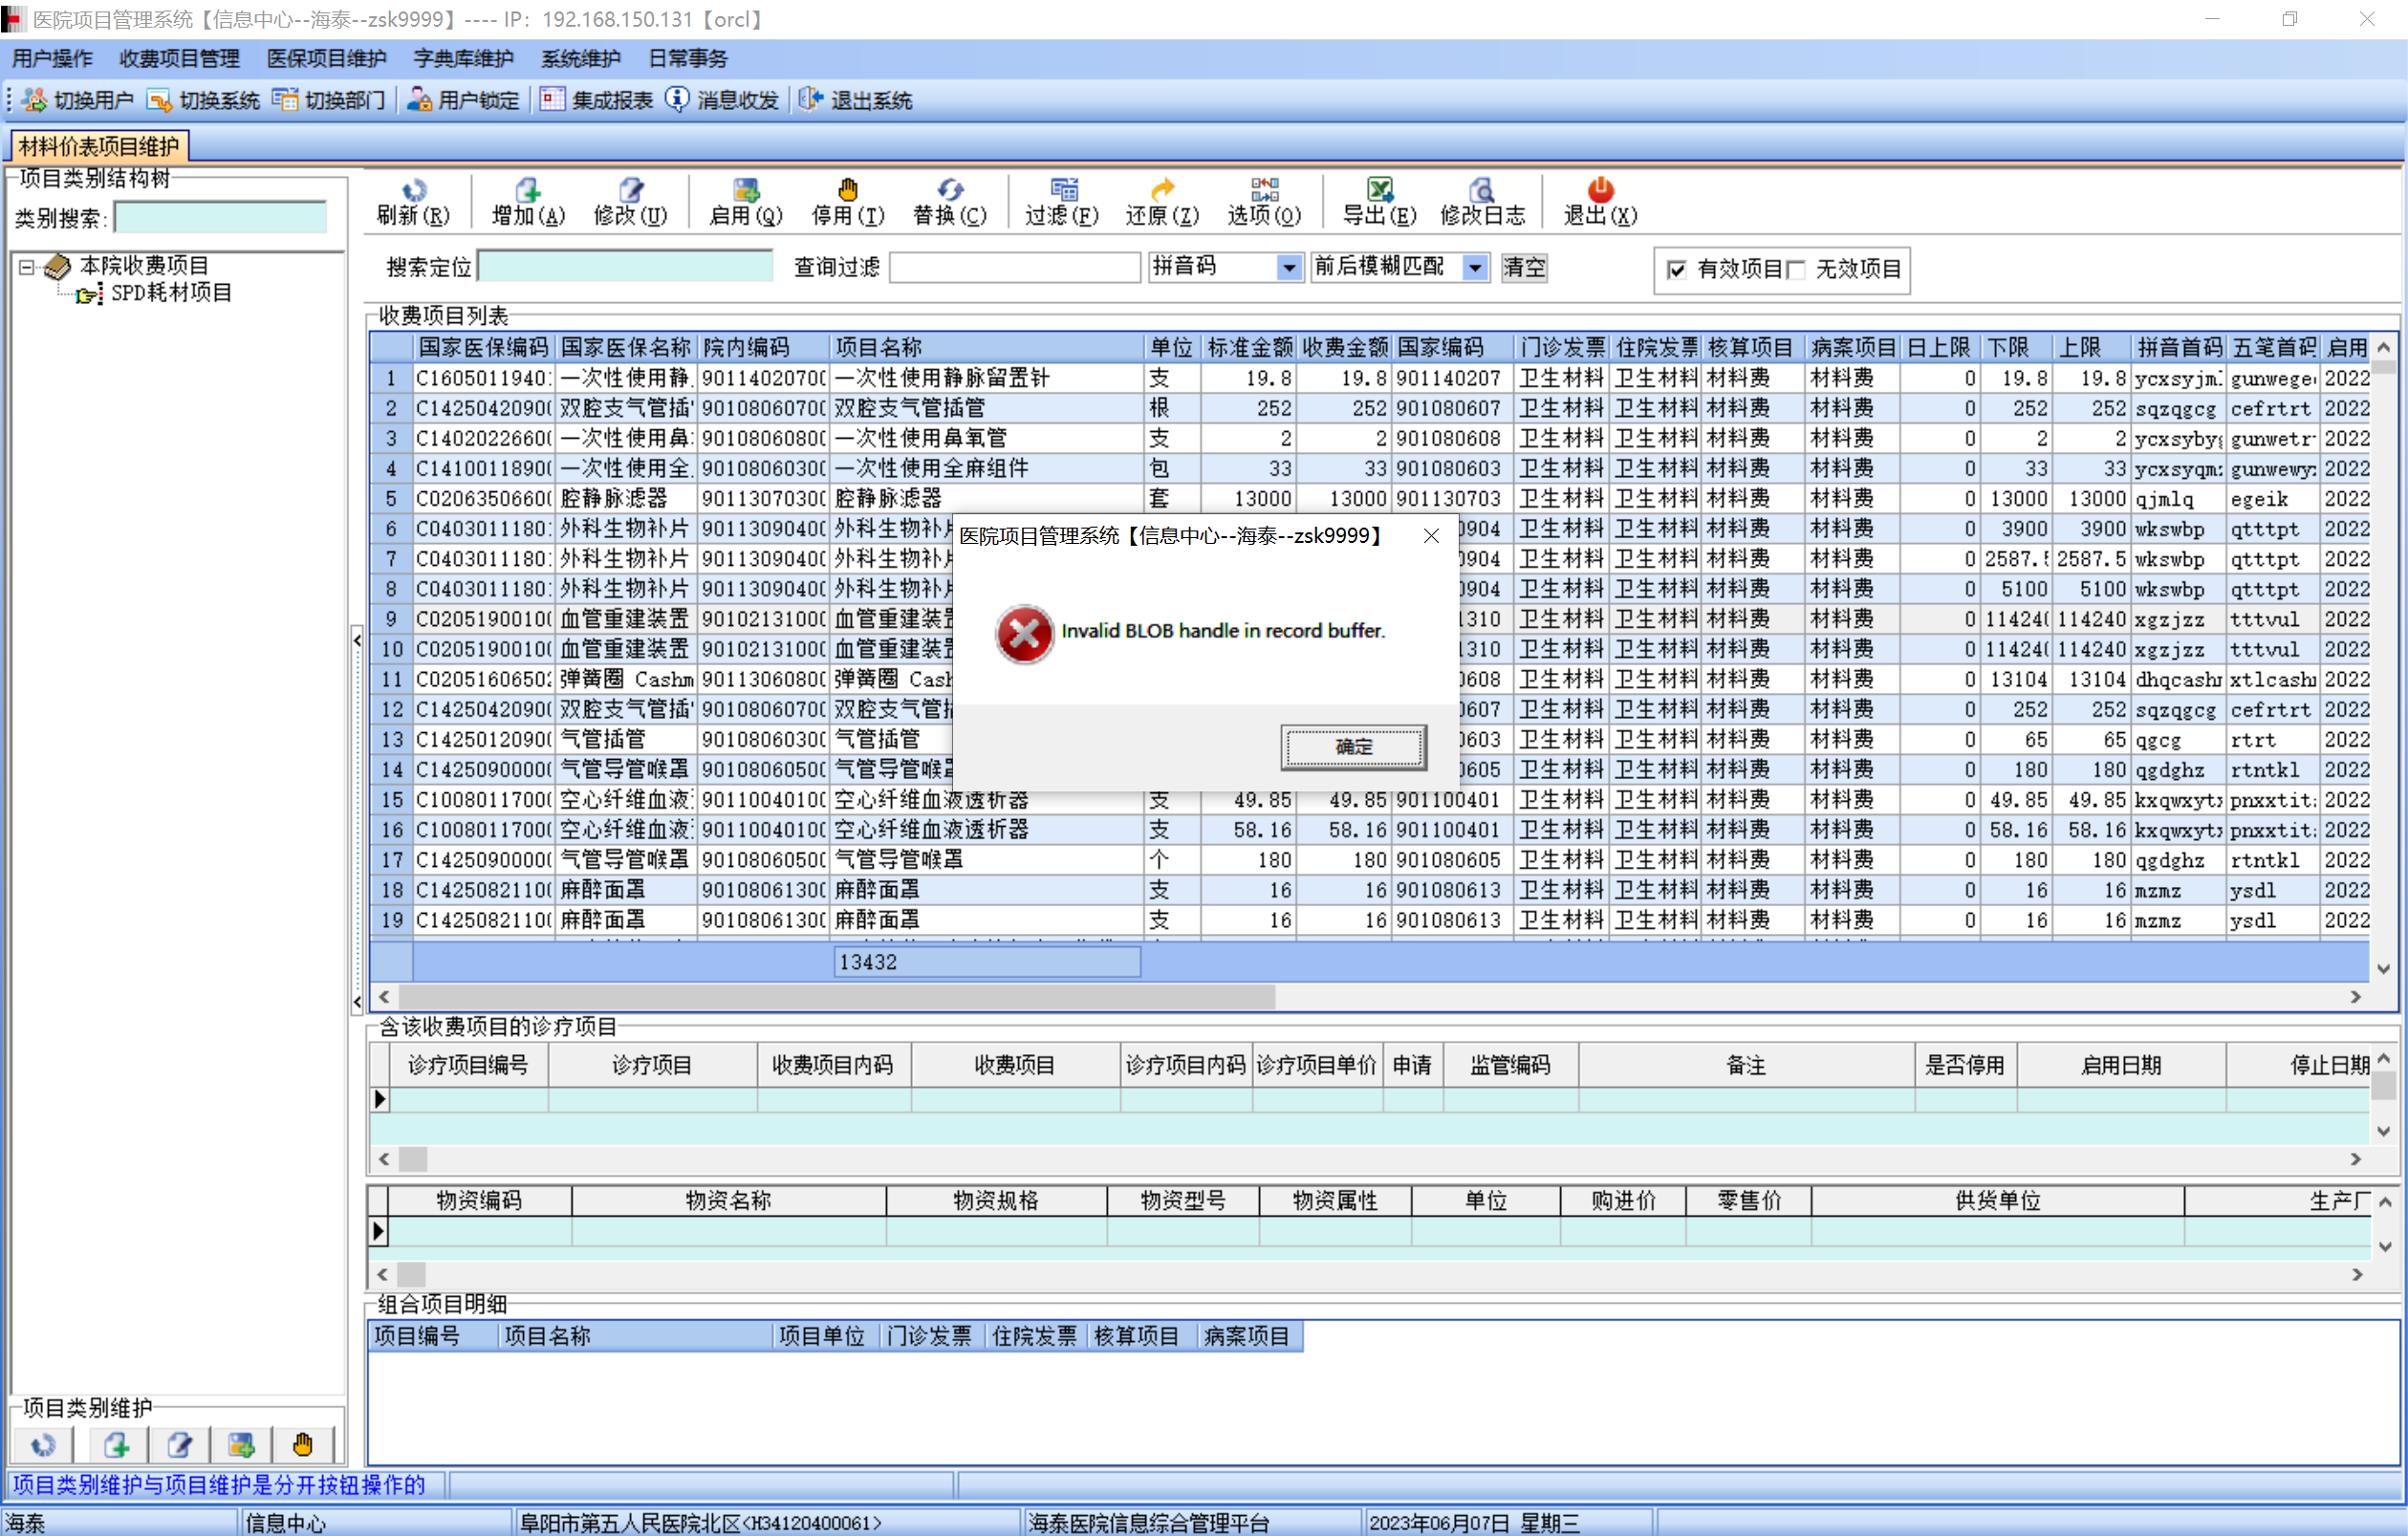This screenshot has width=2408, height=1536.
Task: Click the 刷新(R) refresh icon
Action: pyautogui.click(x=413, y=190)
